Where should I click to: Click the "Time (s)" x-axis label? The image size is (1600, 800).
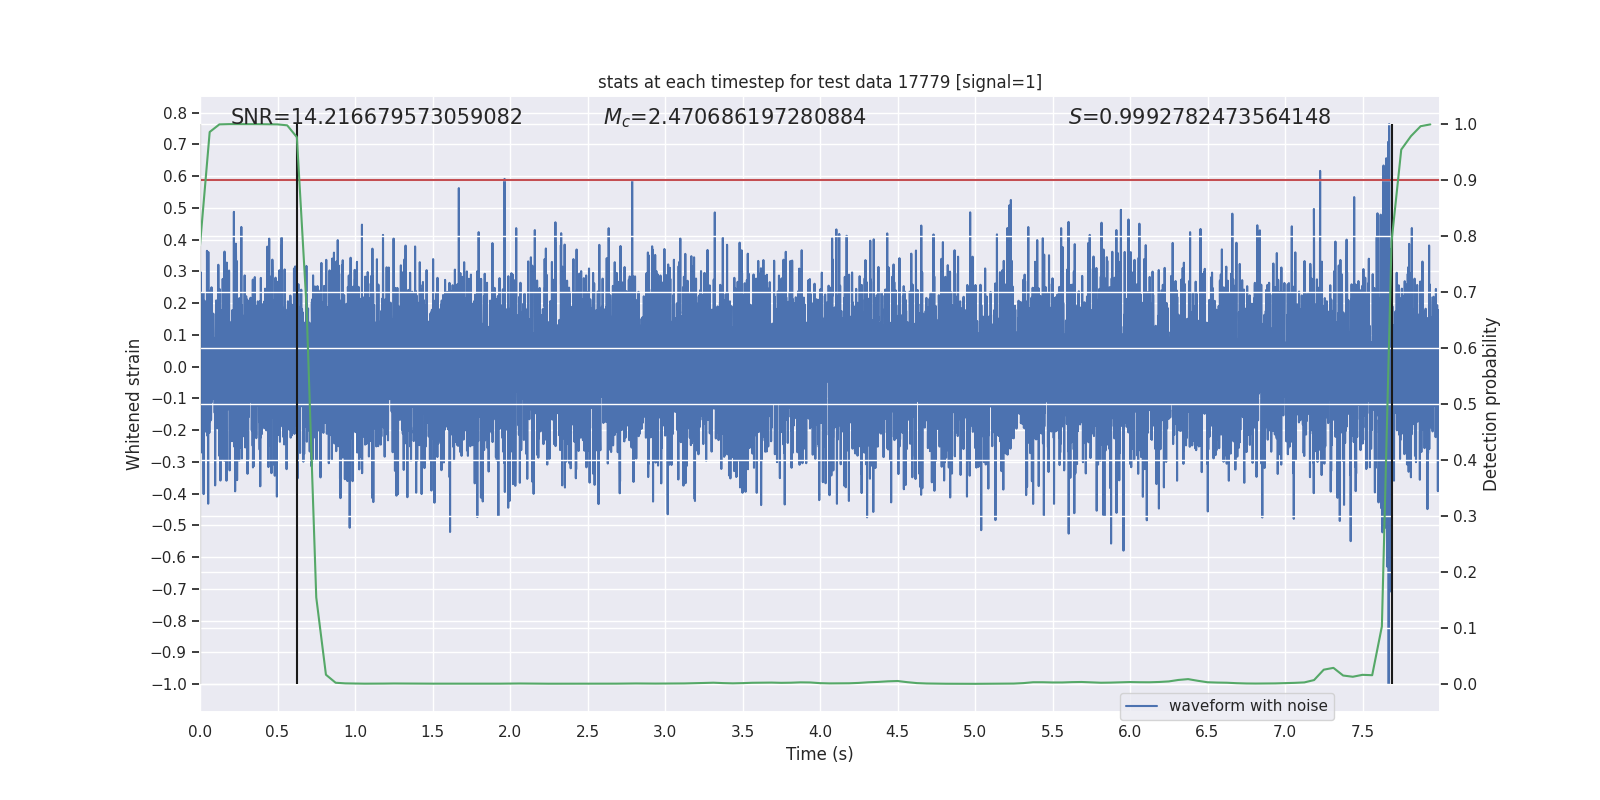pos(819,754)
